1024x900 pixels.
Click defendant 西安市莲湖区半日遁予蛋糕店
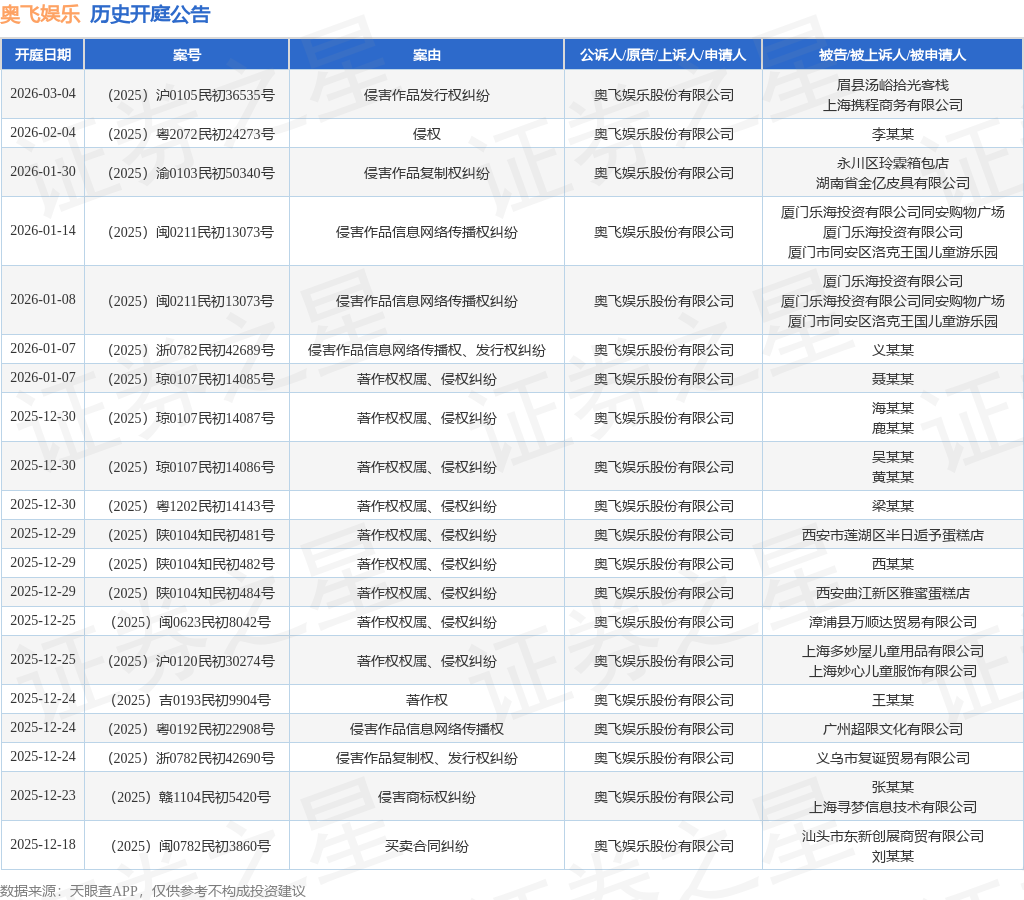[x=892, y=536]
